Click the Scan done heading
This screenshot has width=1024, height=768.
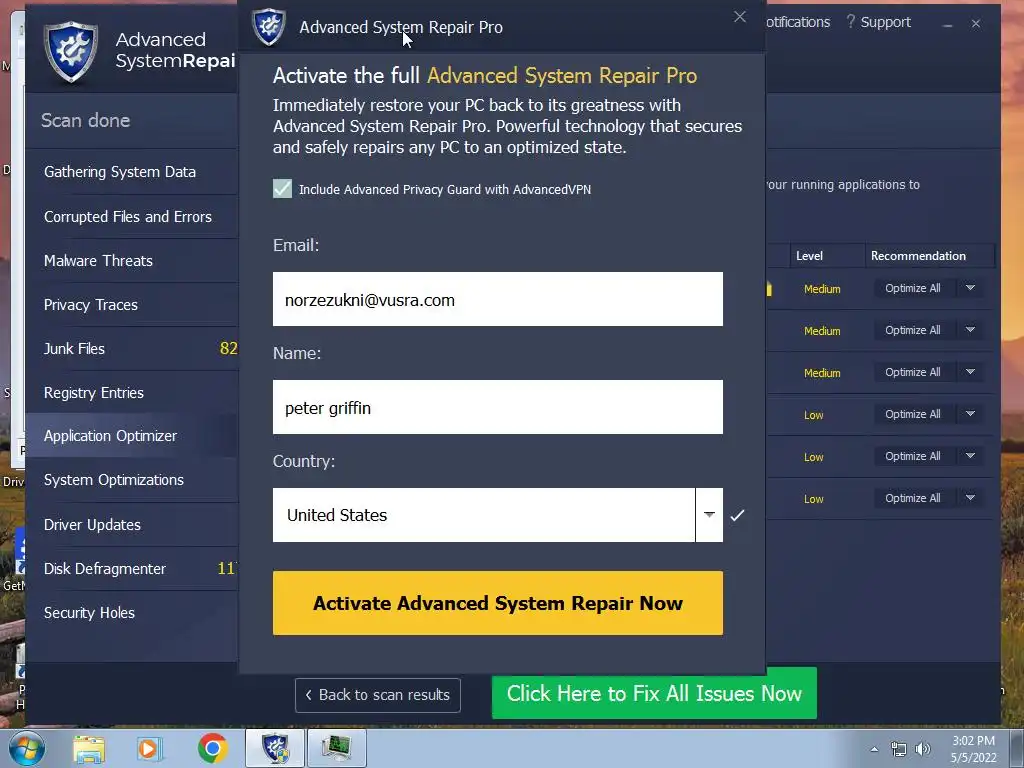pos(86,120)
